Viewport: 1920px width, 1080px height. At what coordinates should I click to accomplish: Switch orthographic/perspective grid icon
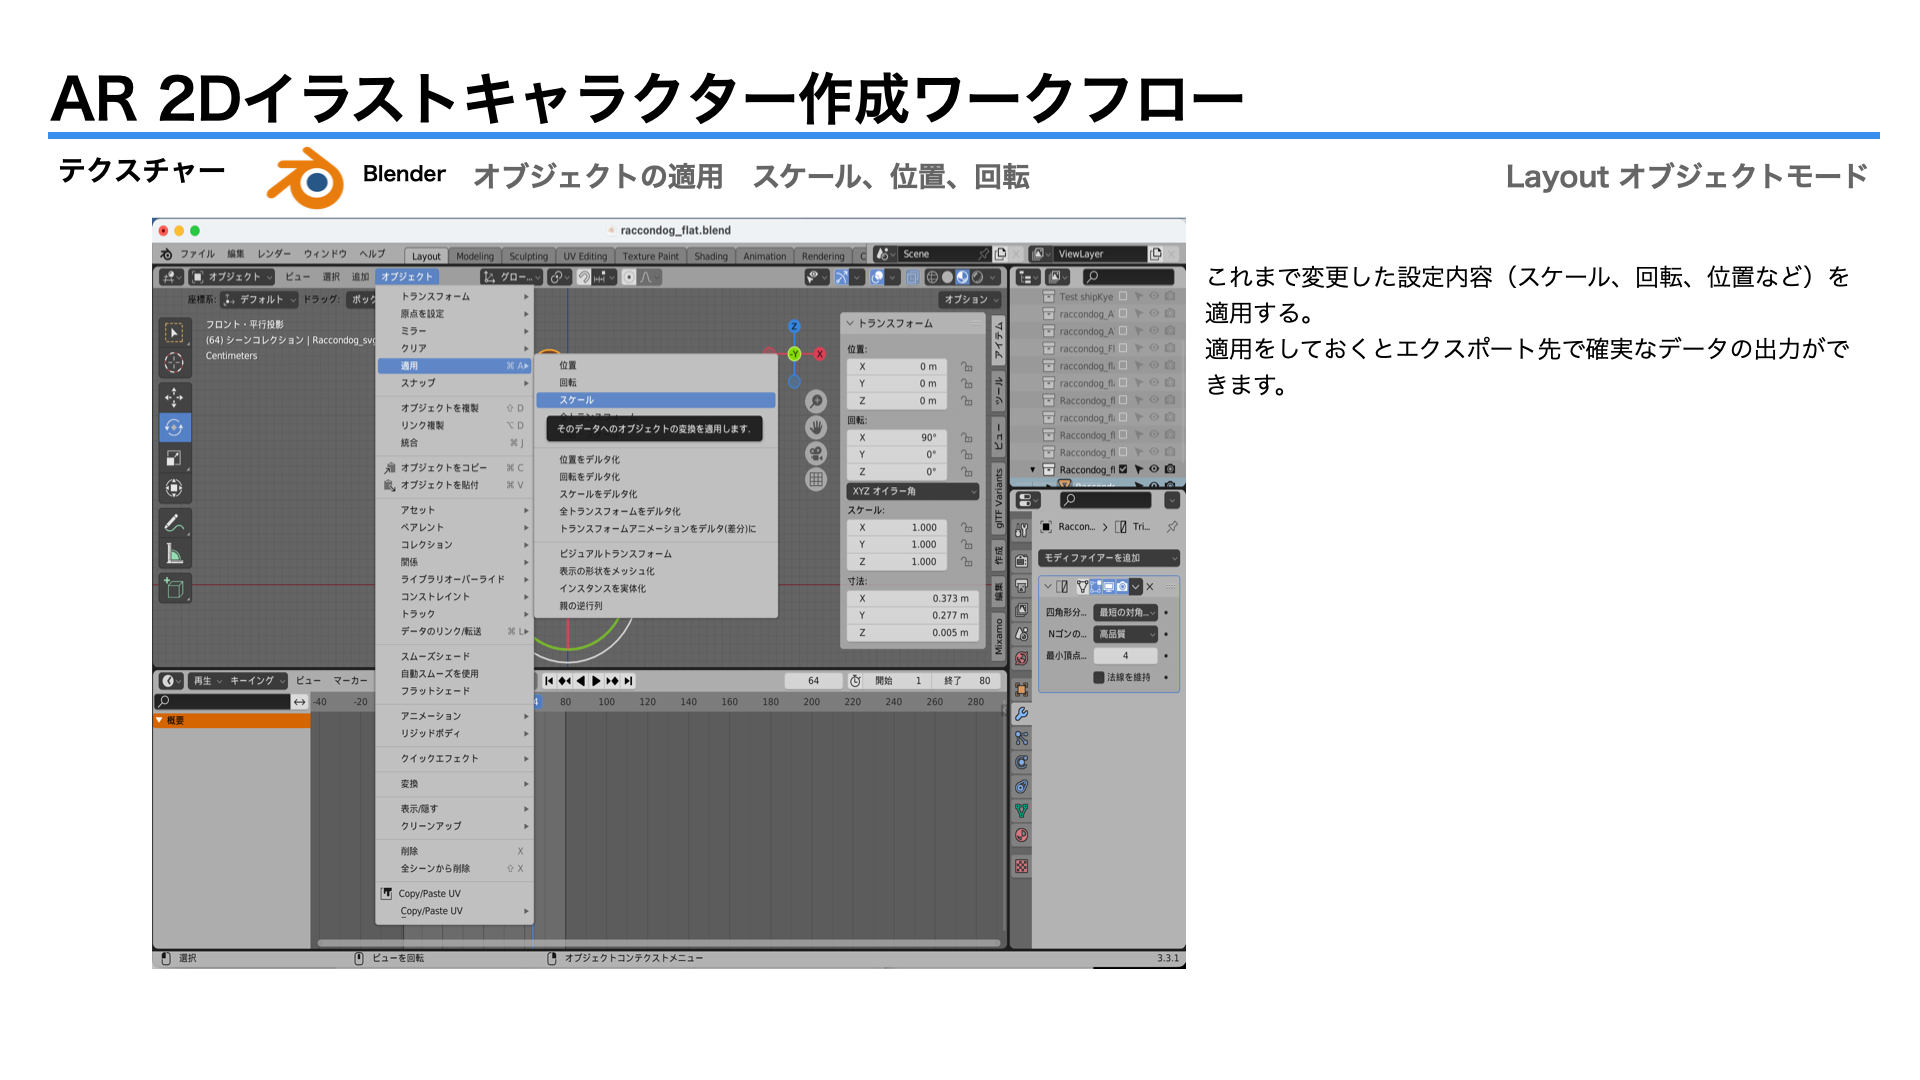[x=816, y=479]
